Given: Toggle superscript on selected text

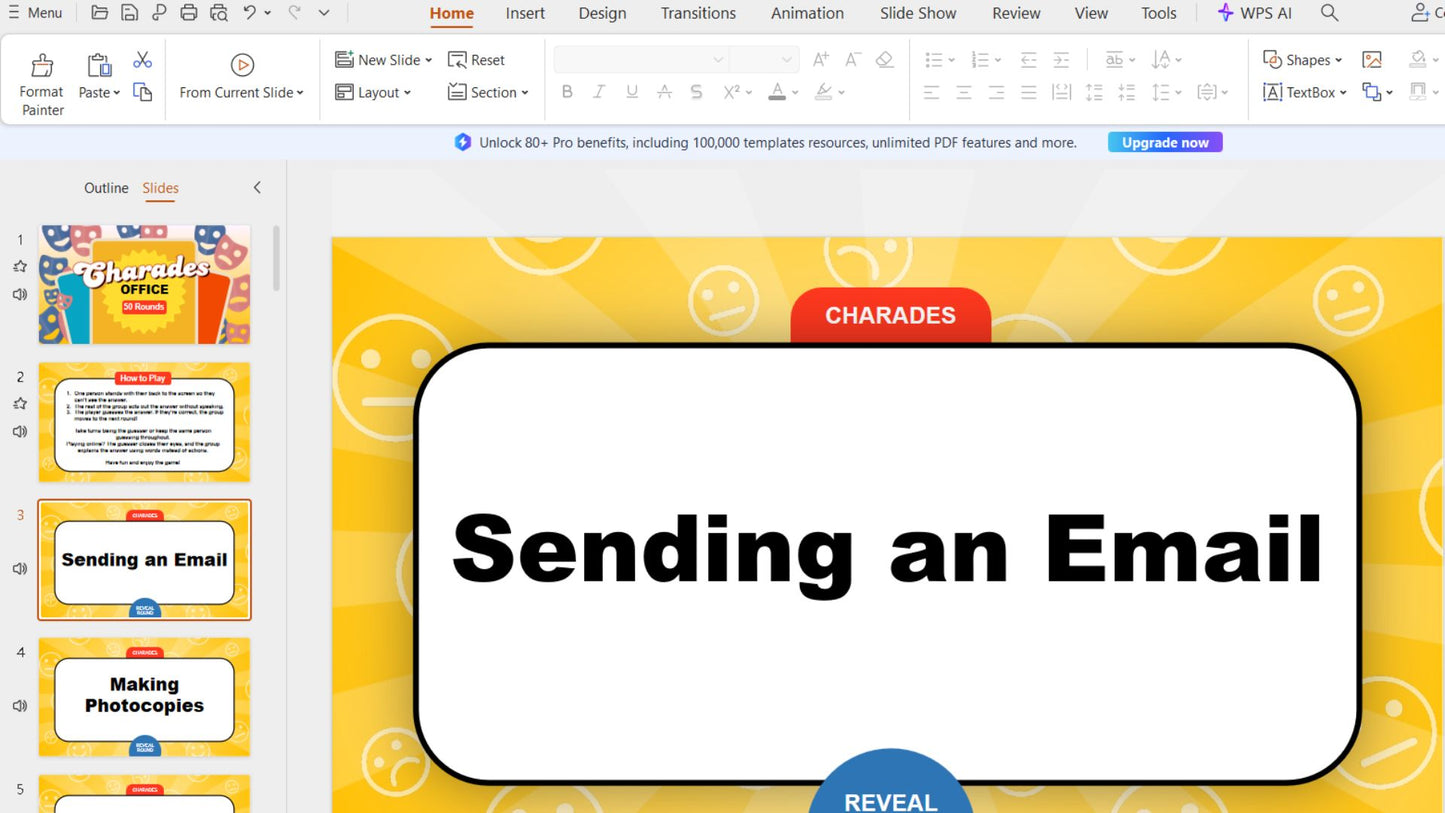Looking at the screenshot, I should 731,92.
